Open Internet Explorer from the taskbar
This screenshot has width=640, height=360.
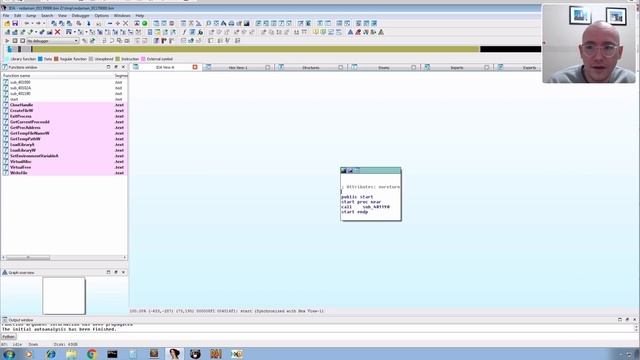[51, 354]
